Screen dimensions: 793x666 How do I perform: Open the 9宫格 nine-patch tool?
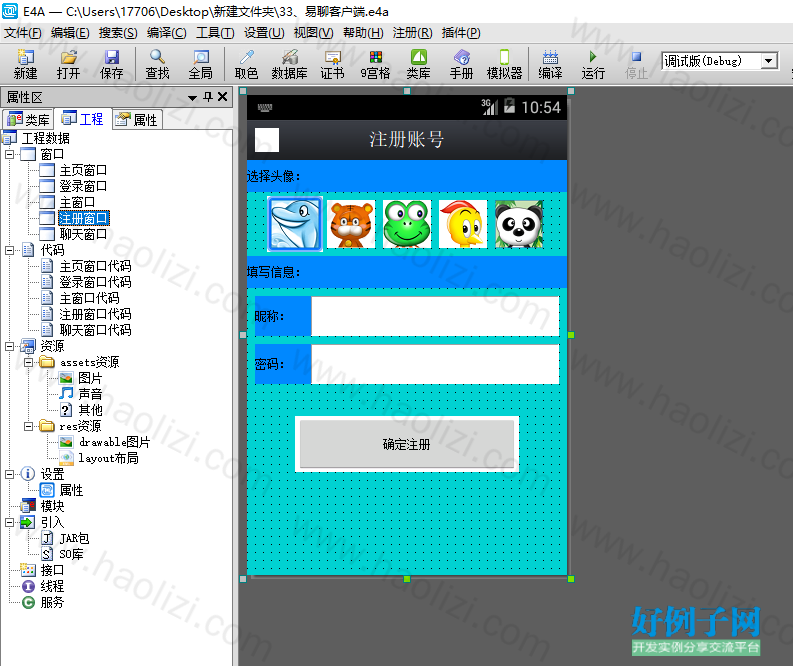tap(375, 64)
